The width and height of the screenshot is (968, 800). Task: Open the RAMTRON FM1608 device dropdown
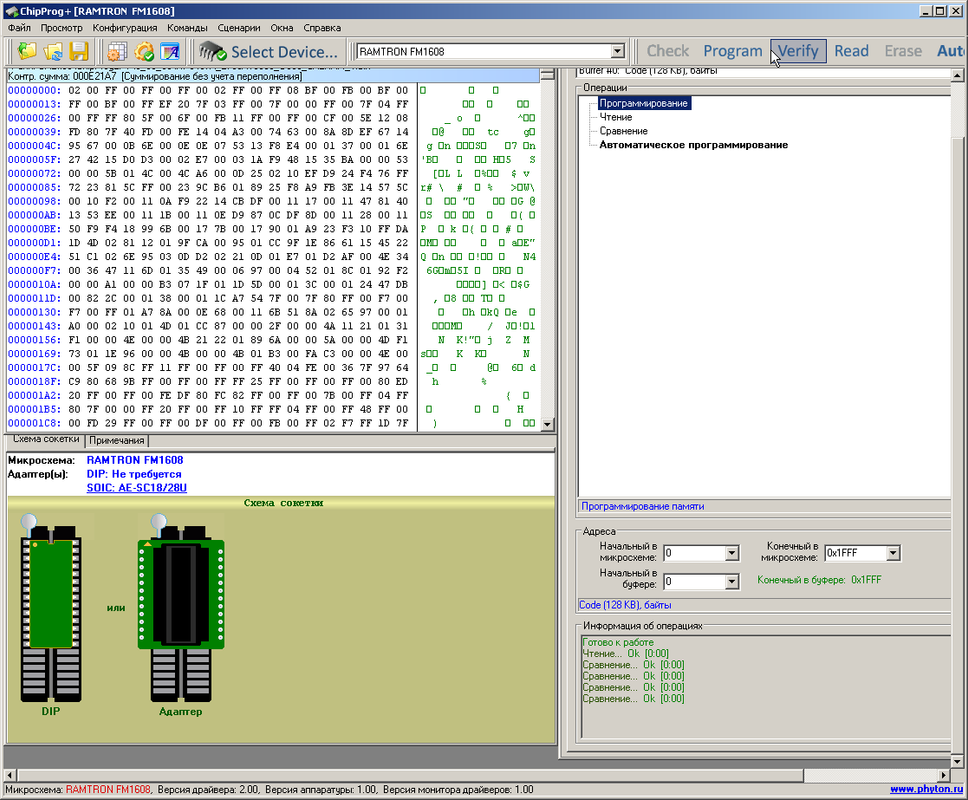[617, 51]
